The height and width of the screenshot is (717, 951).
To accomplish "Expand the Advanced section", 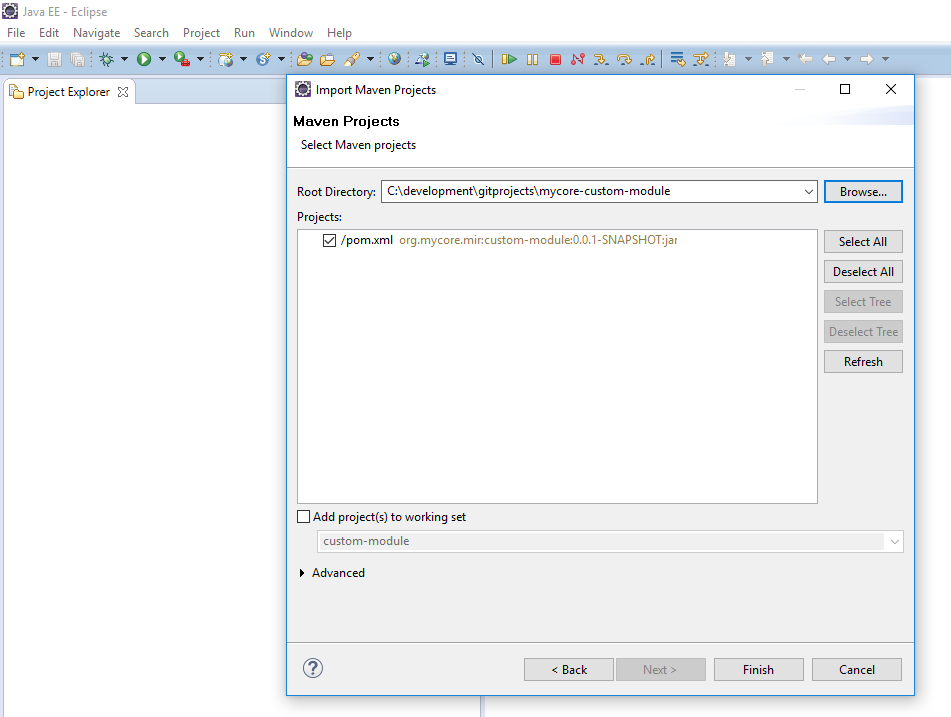I will point(302,573).
